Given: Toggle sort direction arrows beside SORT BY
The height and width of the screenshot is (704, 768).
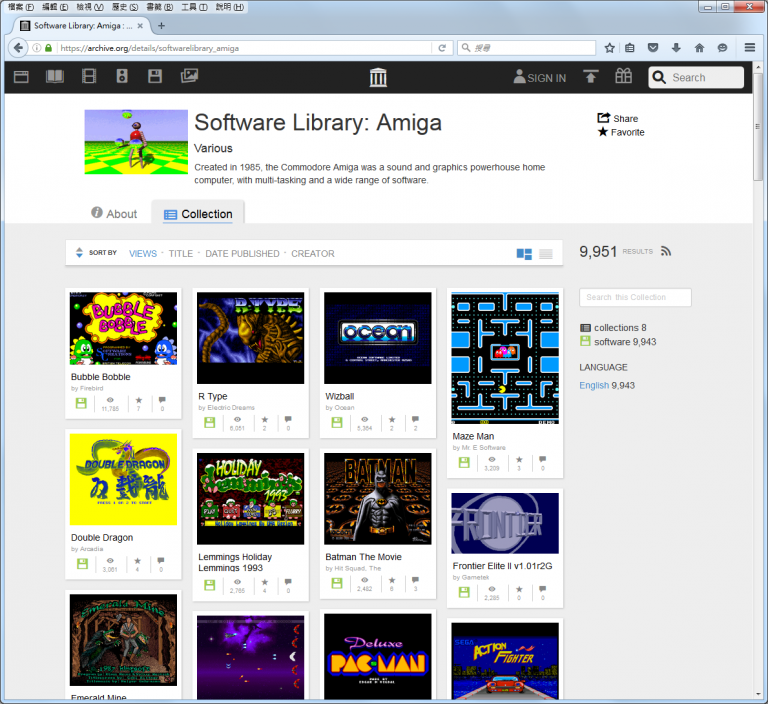Looking at the screenshot, I should [x=79, y=253].
